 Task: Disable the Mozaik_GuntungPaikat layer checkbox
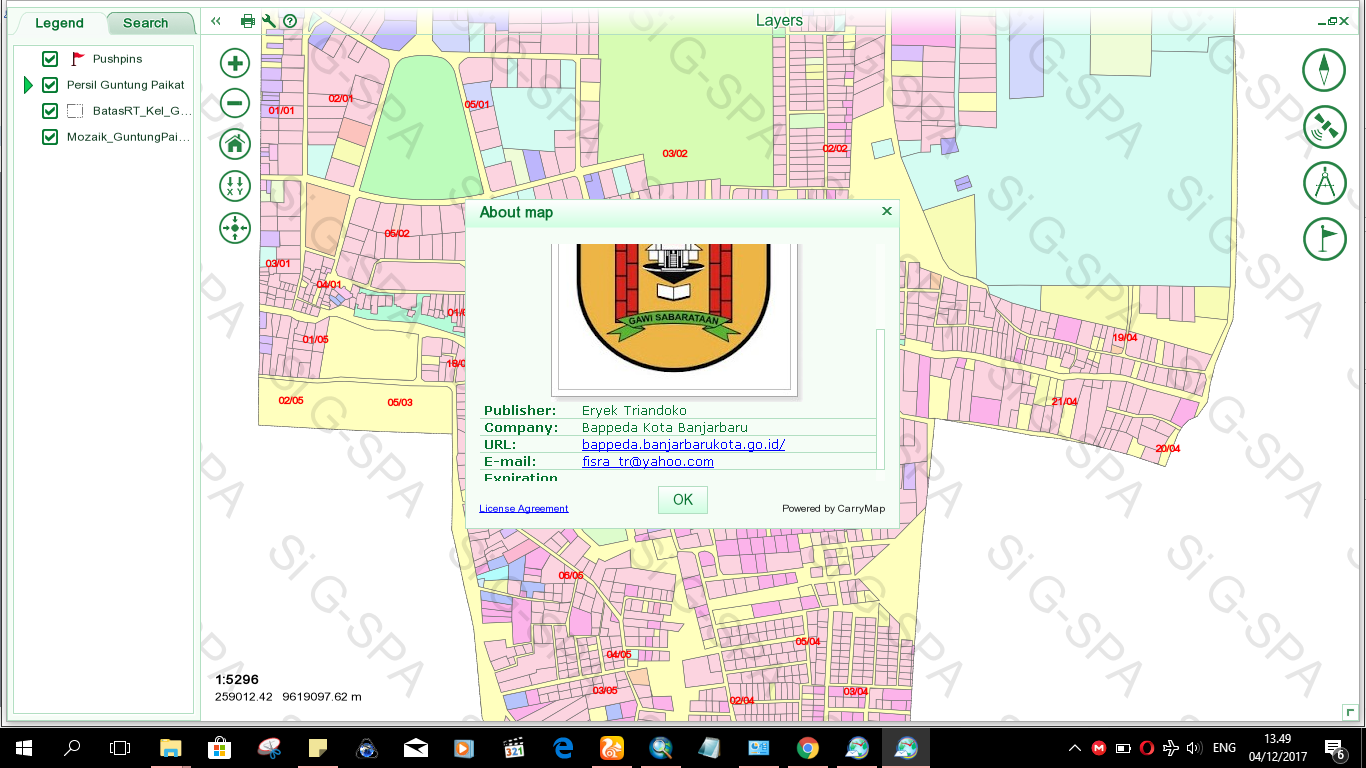(50, 137)
